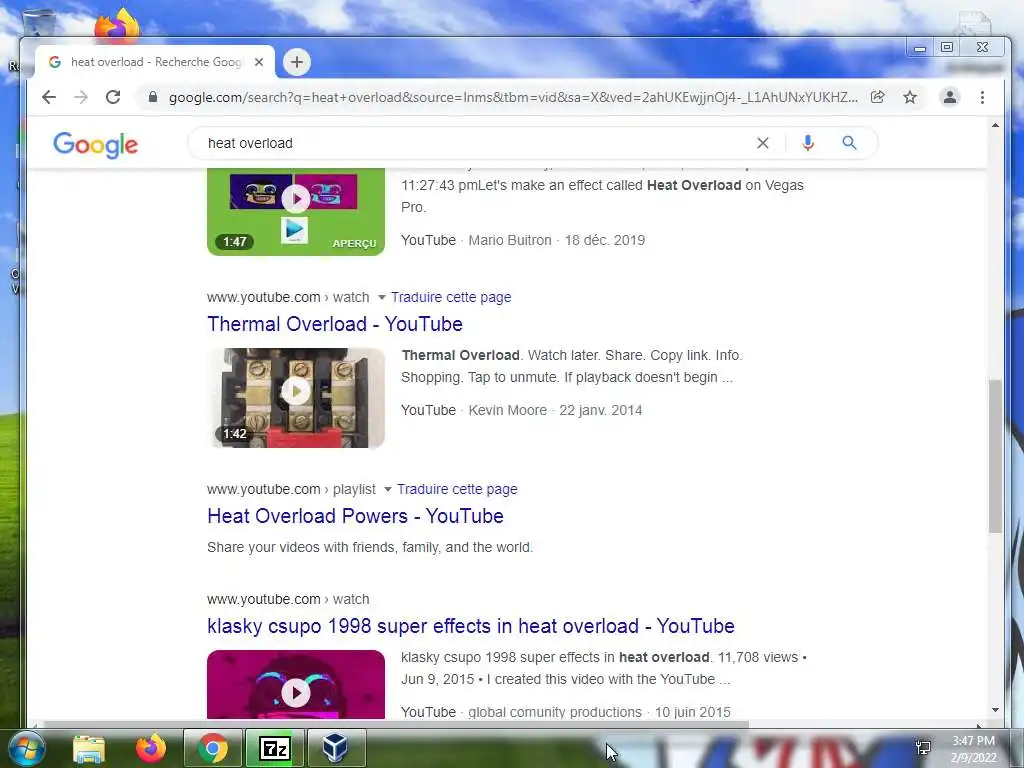Open a new tab with the plus button
Image resolution: width=1024 pixels, height=768 pixels.
pyautogui.click(x=297, y=62)
